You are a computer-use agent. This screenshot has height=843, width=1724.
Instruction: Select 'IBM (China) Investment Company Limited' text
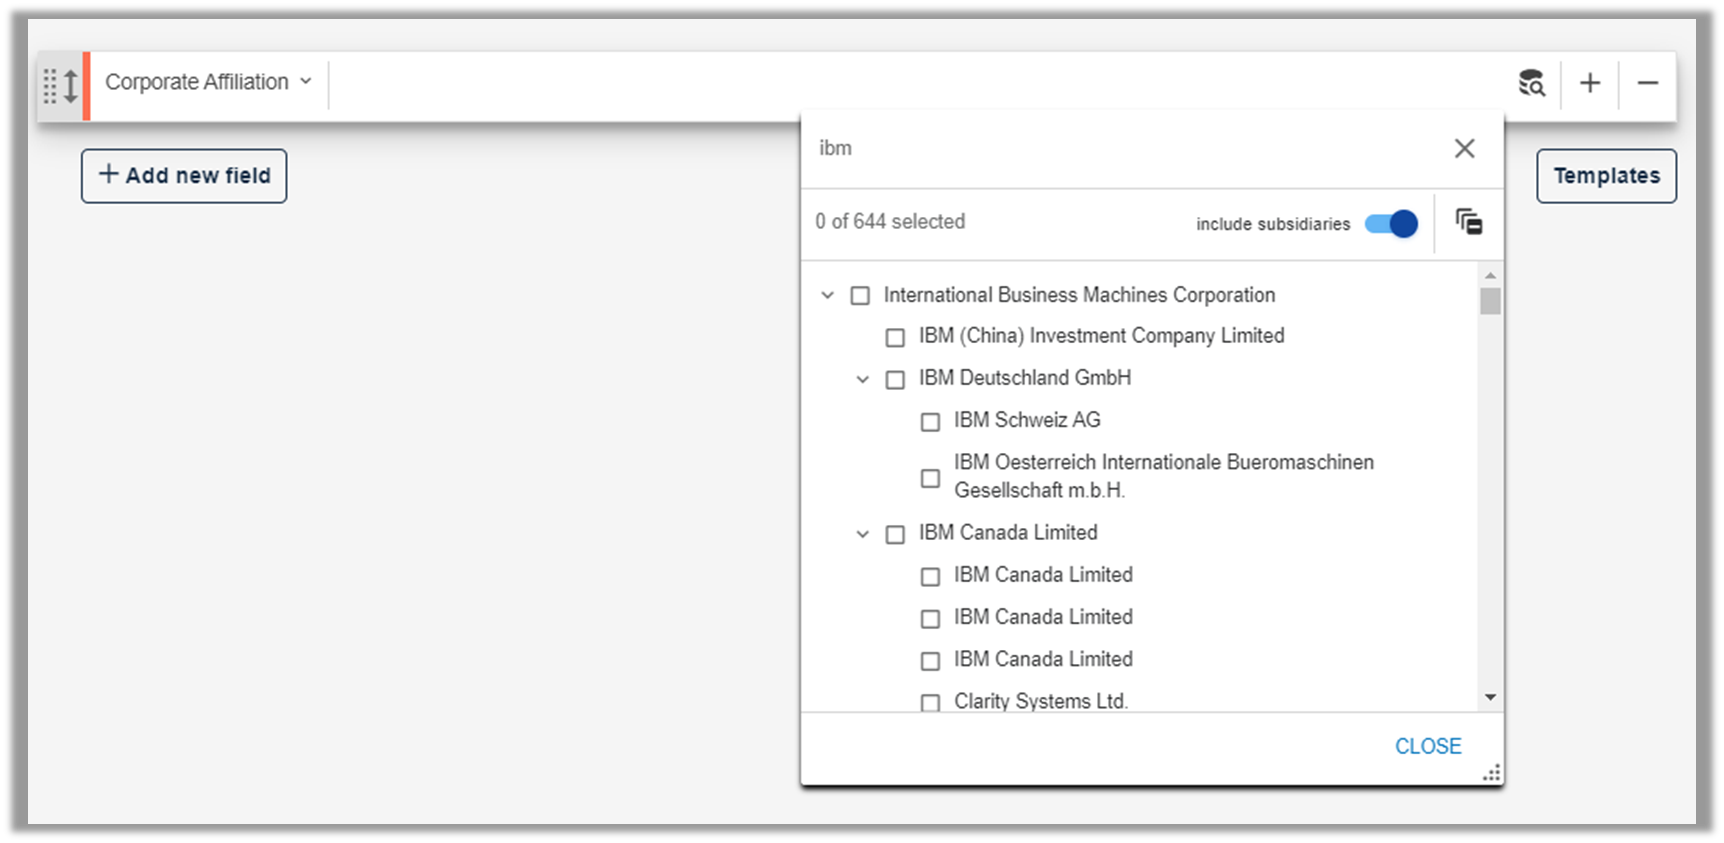click(1101, 336)
